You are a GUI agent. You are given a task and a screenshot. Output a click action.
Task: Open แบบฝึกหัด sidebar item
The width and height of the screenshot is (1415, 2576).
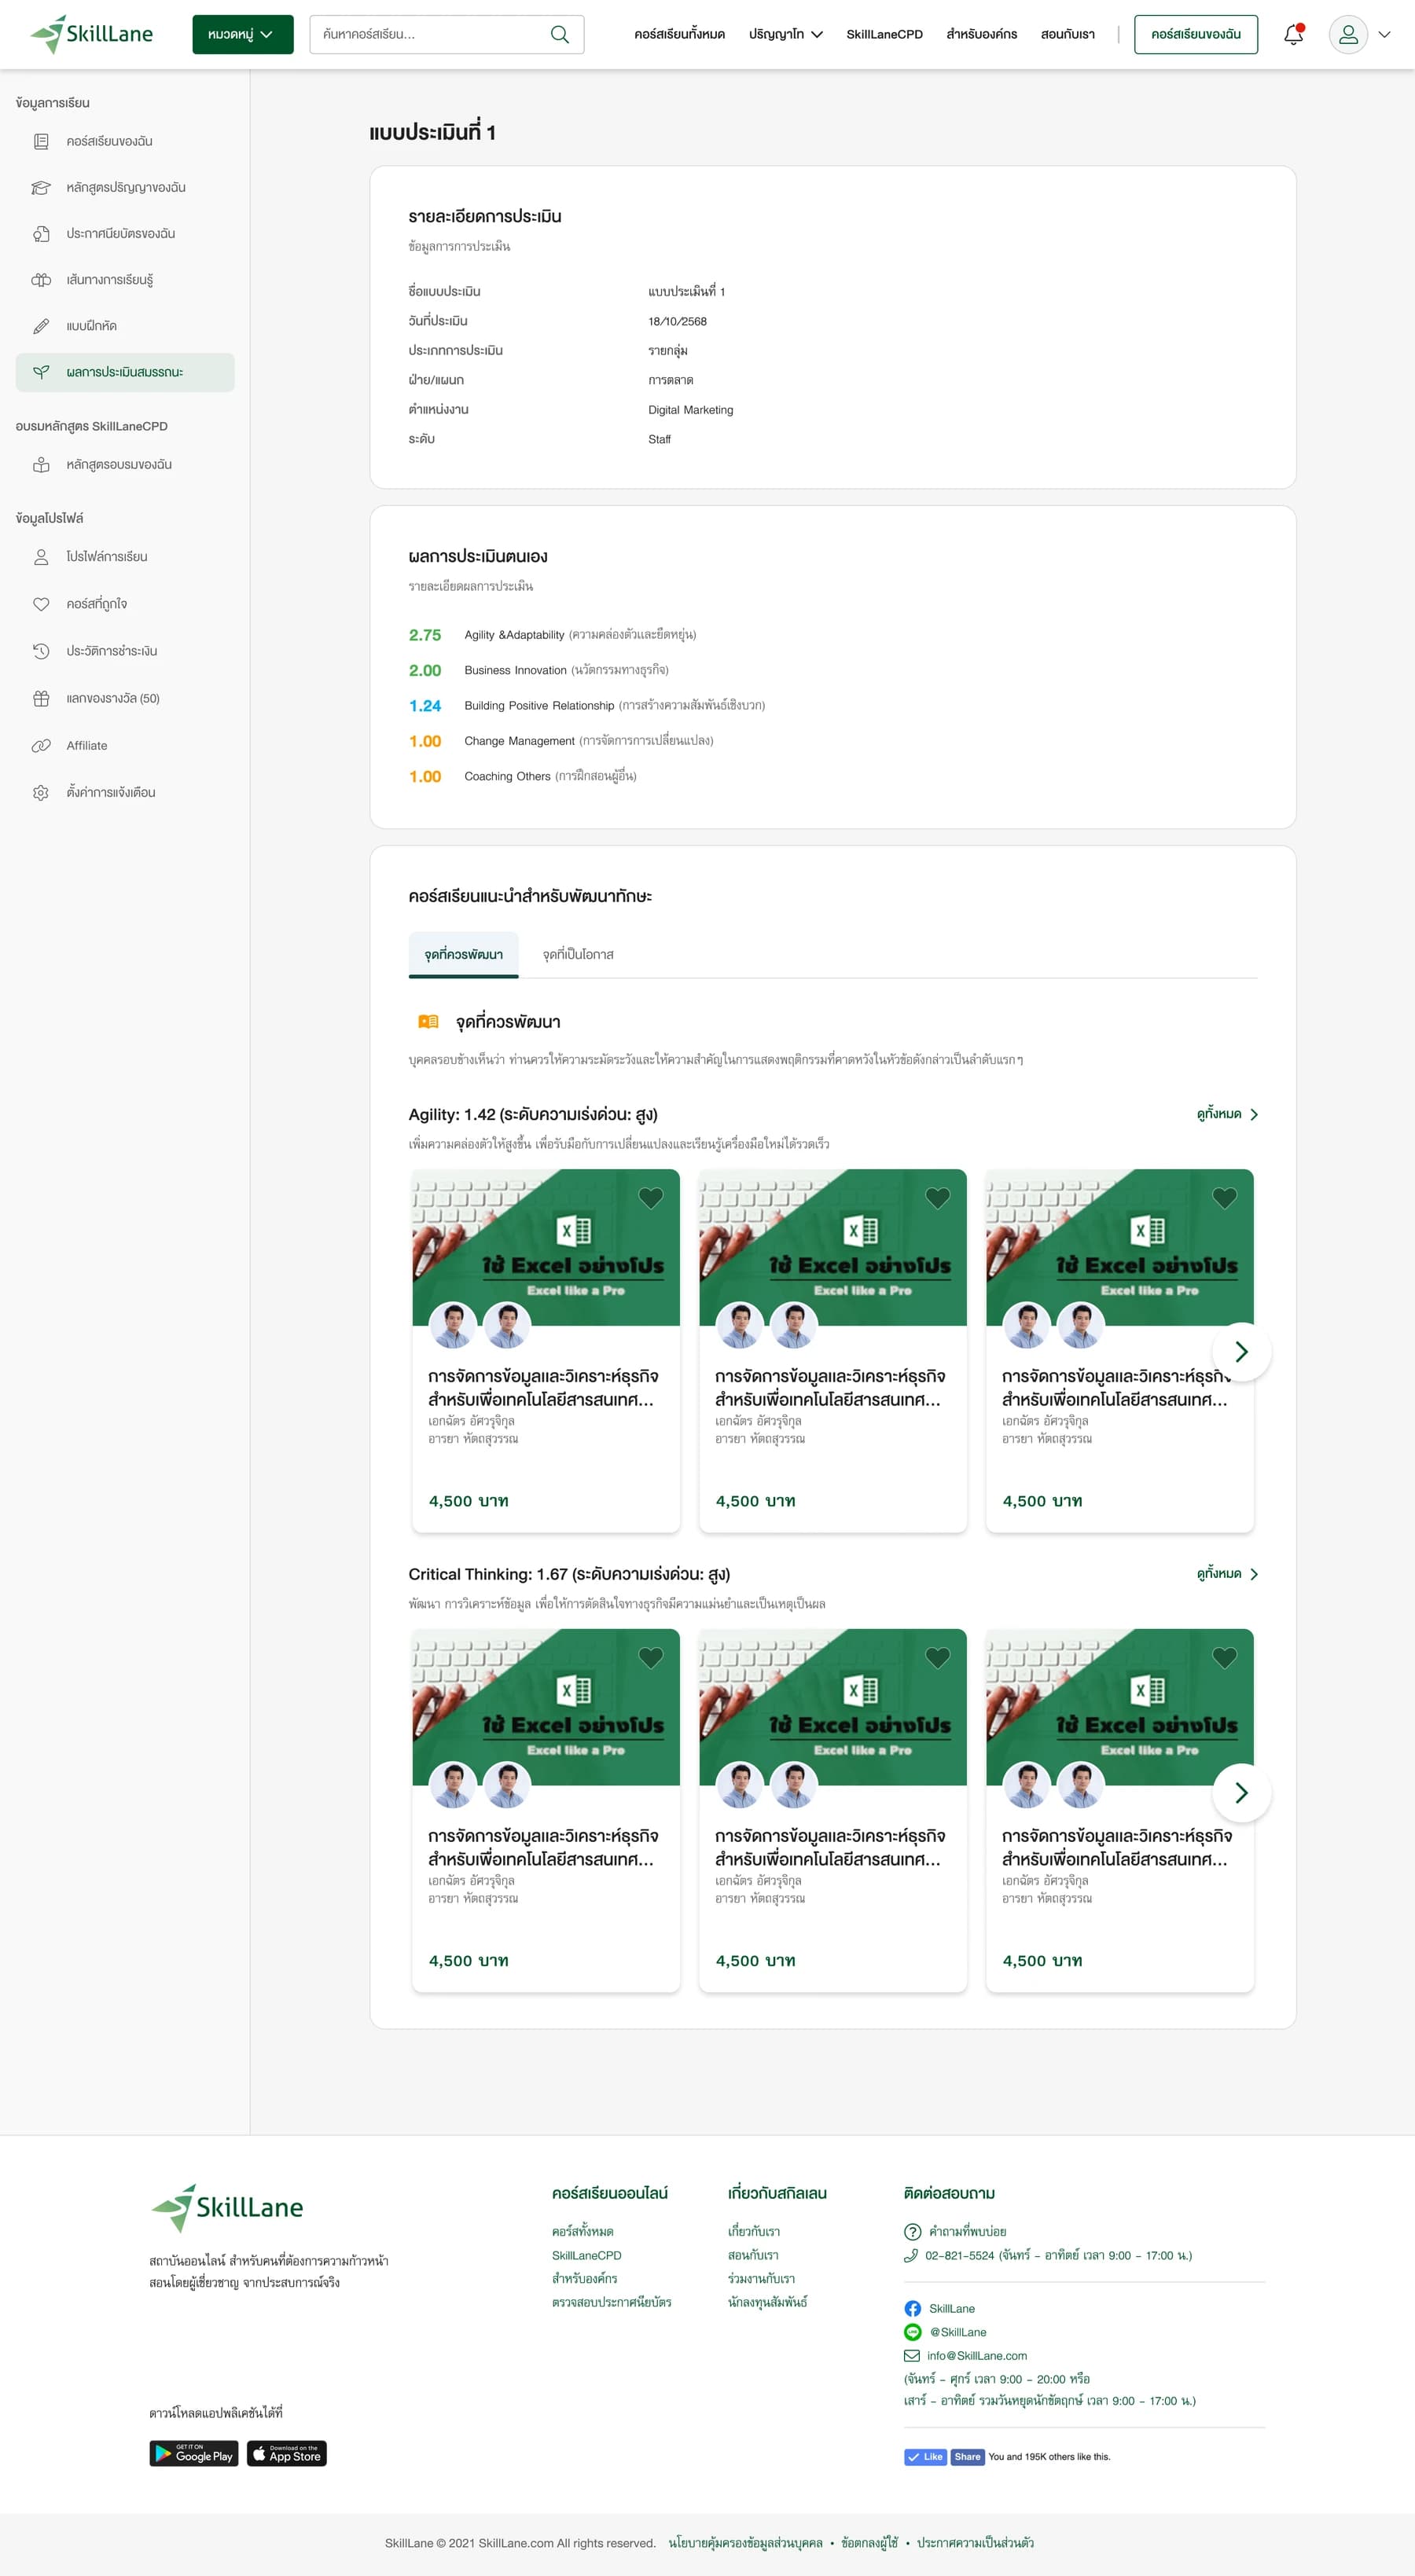125,326
